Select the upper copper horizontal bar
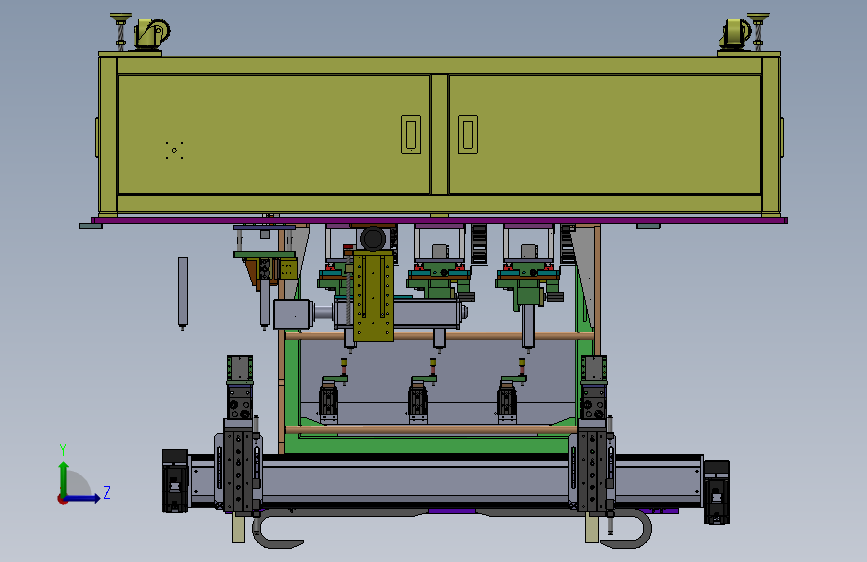The width and height of the screenshot is (867, 562). pos(440,336)
